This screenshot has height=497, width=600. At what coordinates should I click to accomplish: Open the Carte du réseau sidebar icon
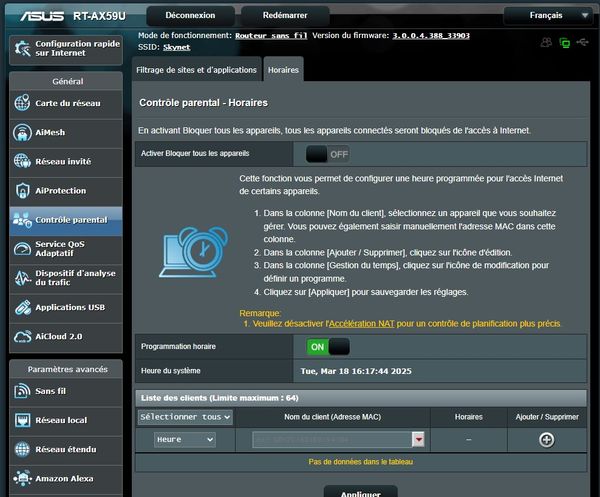(x=23, y=103)
